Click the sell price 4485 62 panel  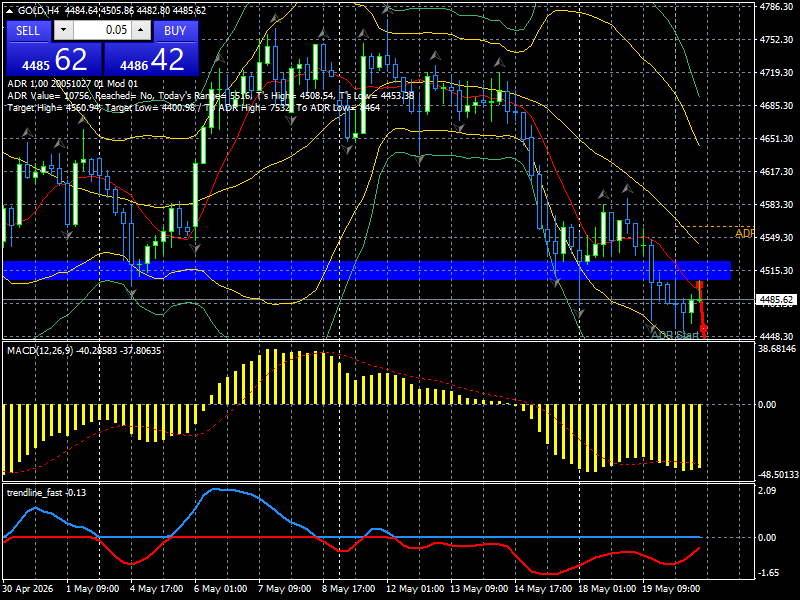(54, 60)
